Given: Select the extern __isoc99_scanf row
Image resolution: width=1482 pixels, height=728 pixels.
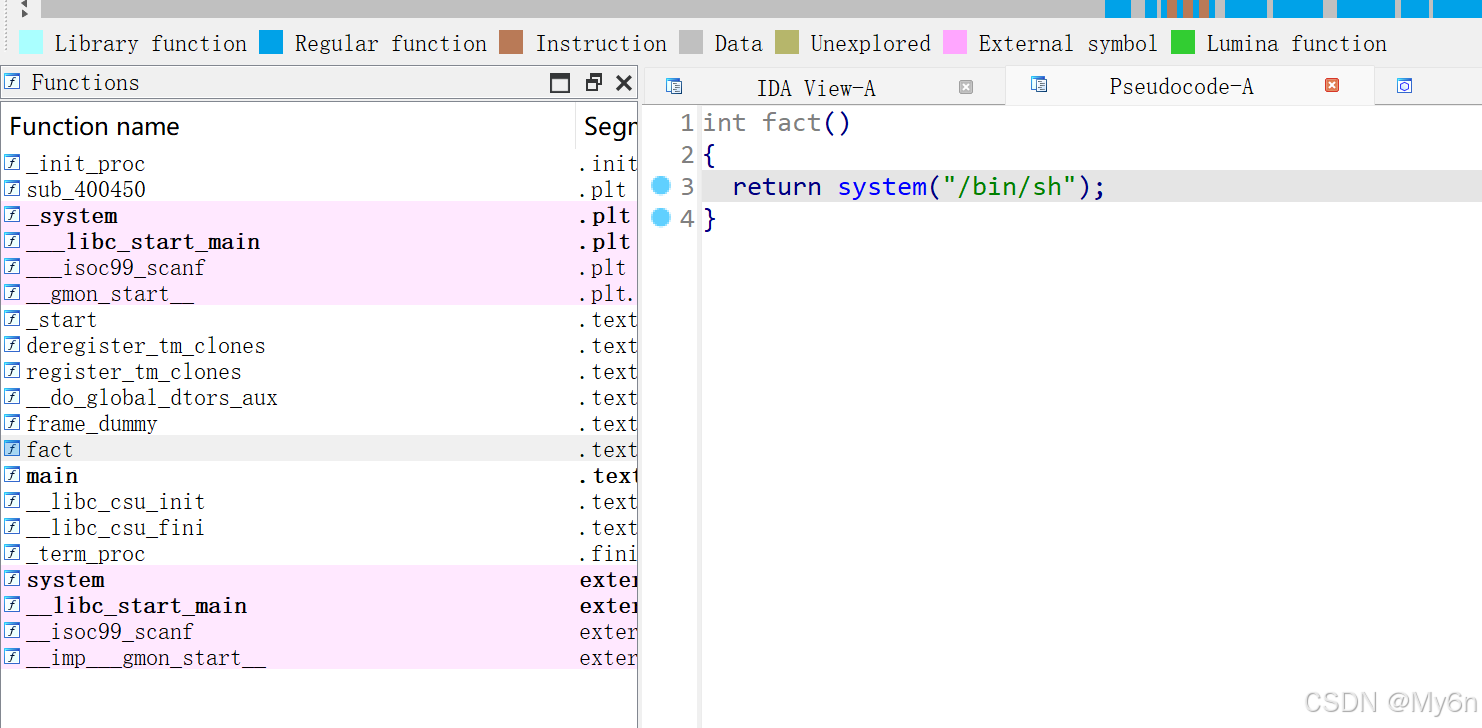Looking at the screenshot, I should [319, 632].
